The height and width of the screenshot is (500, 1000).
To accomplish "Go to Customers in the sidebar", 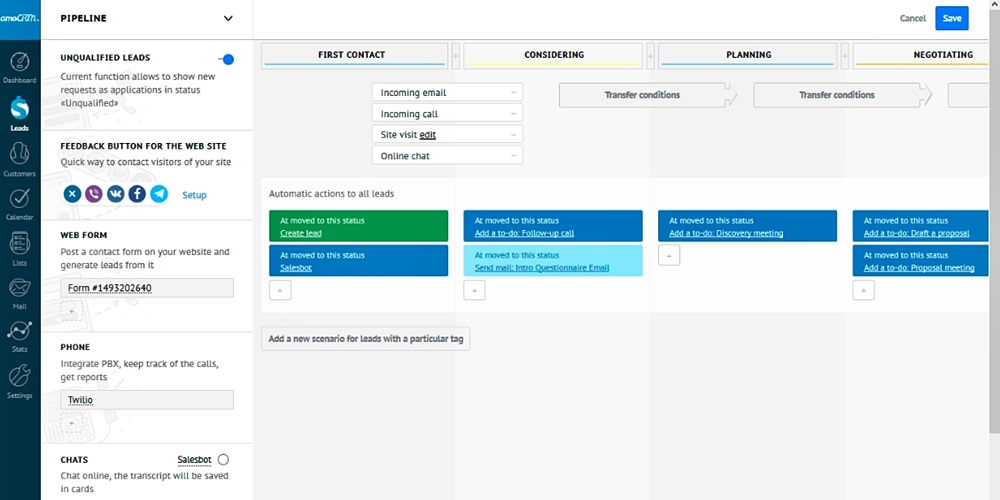I will (x=19, y=158).
